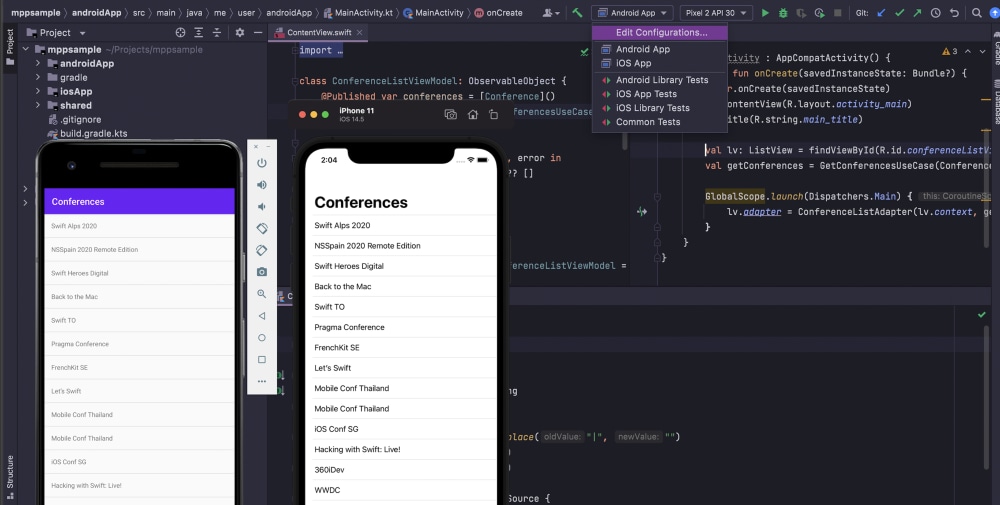Update project with the blue Git arrow

[881, 13]
